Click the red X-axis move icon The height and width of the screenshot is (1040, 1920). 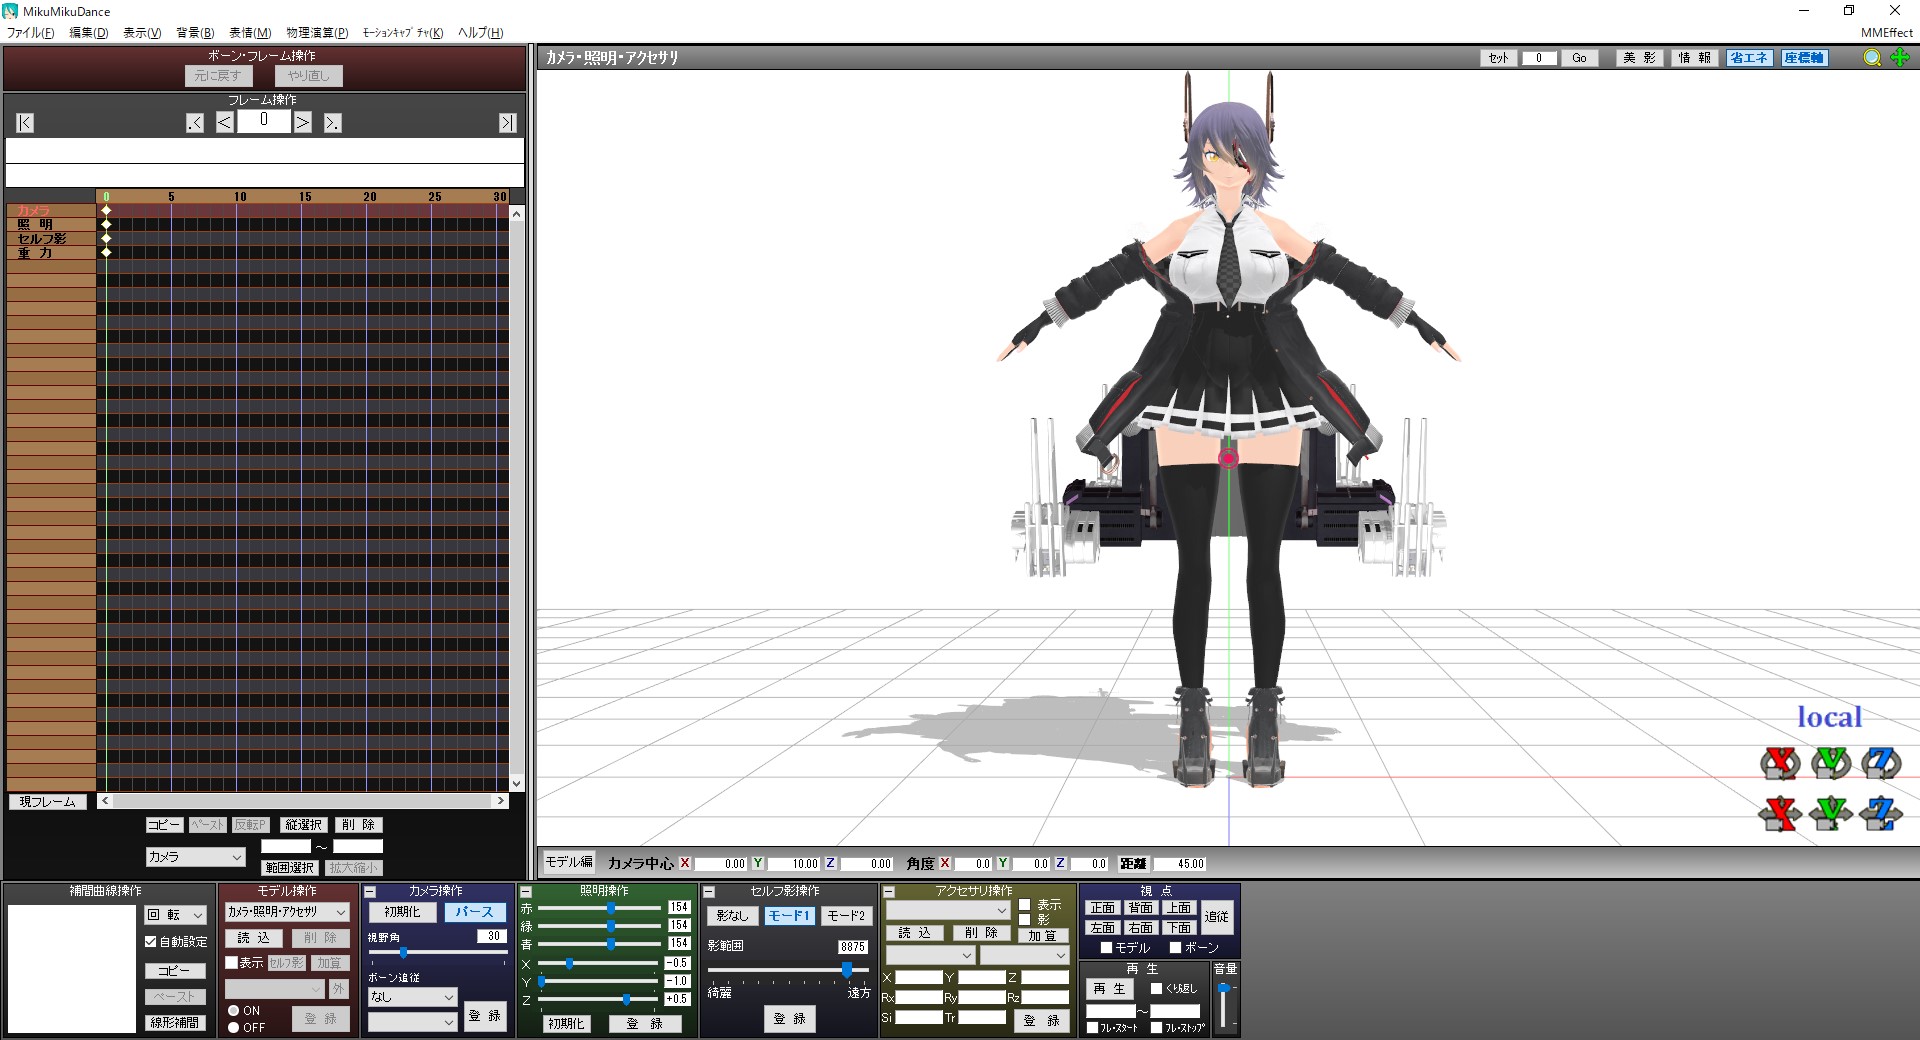tap(1779, 813)
